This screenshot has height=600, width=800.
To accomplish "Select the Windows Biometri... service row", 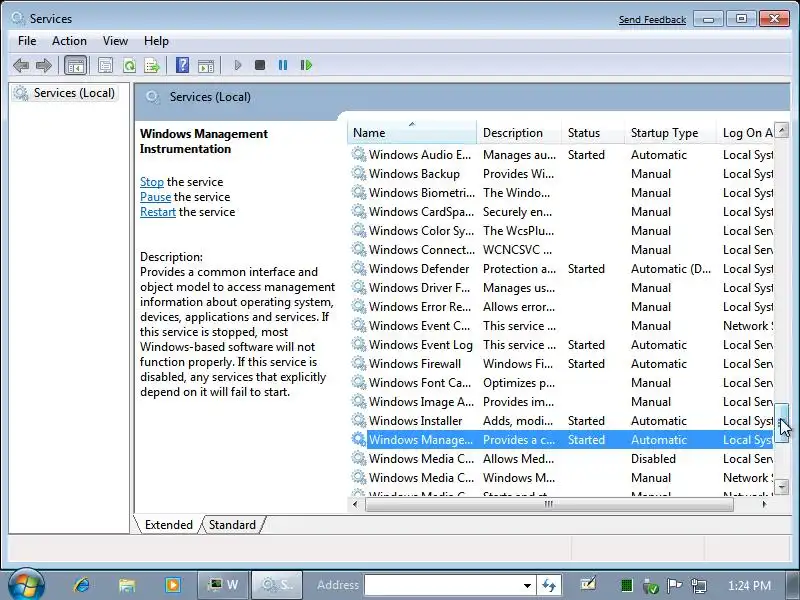I will [x=561, y=193].
